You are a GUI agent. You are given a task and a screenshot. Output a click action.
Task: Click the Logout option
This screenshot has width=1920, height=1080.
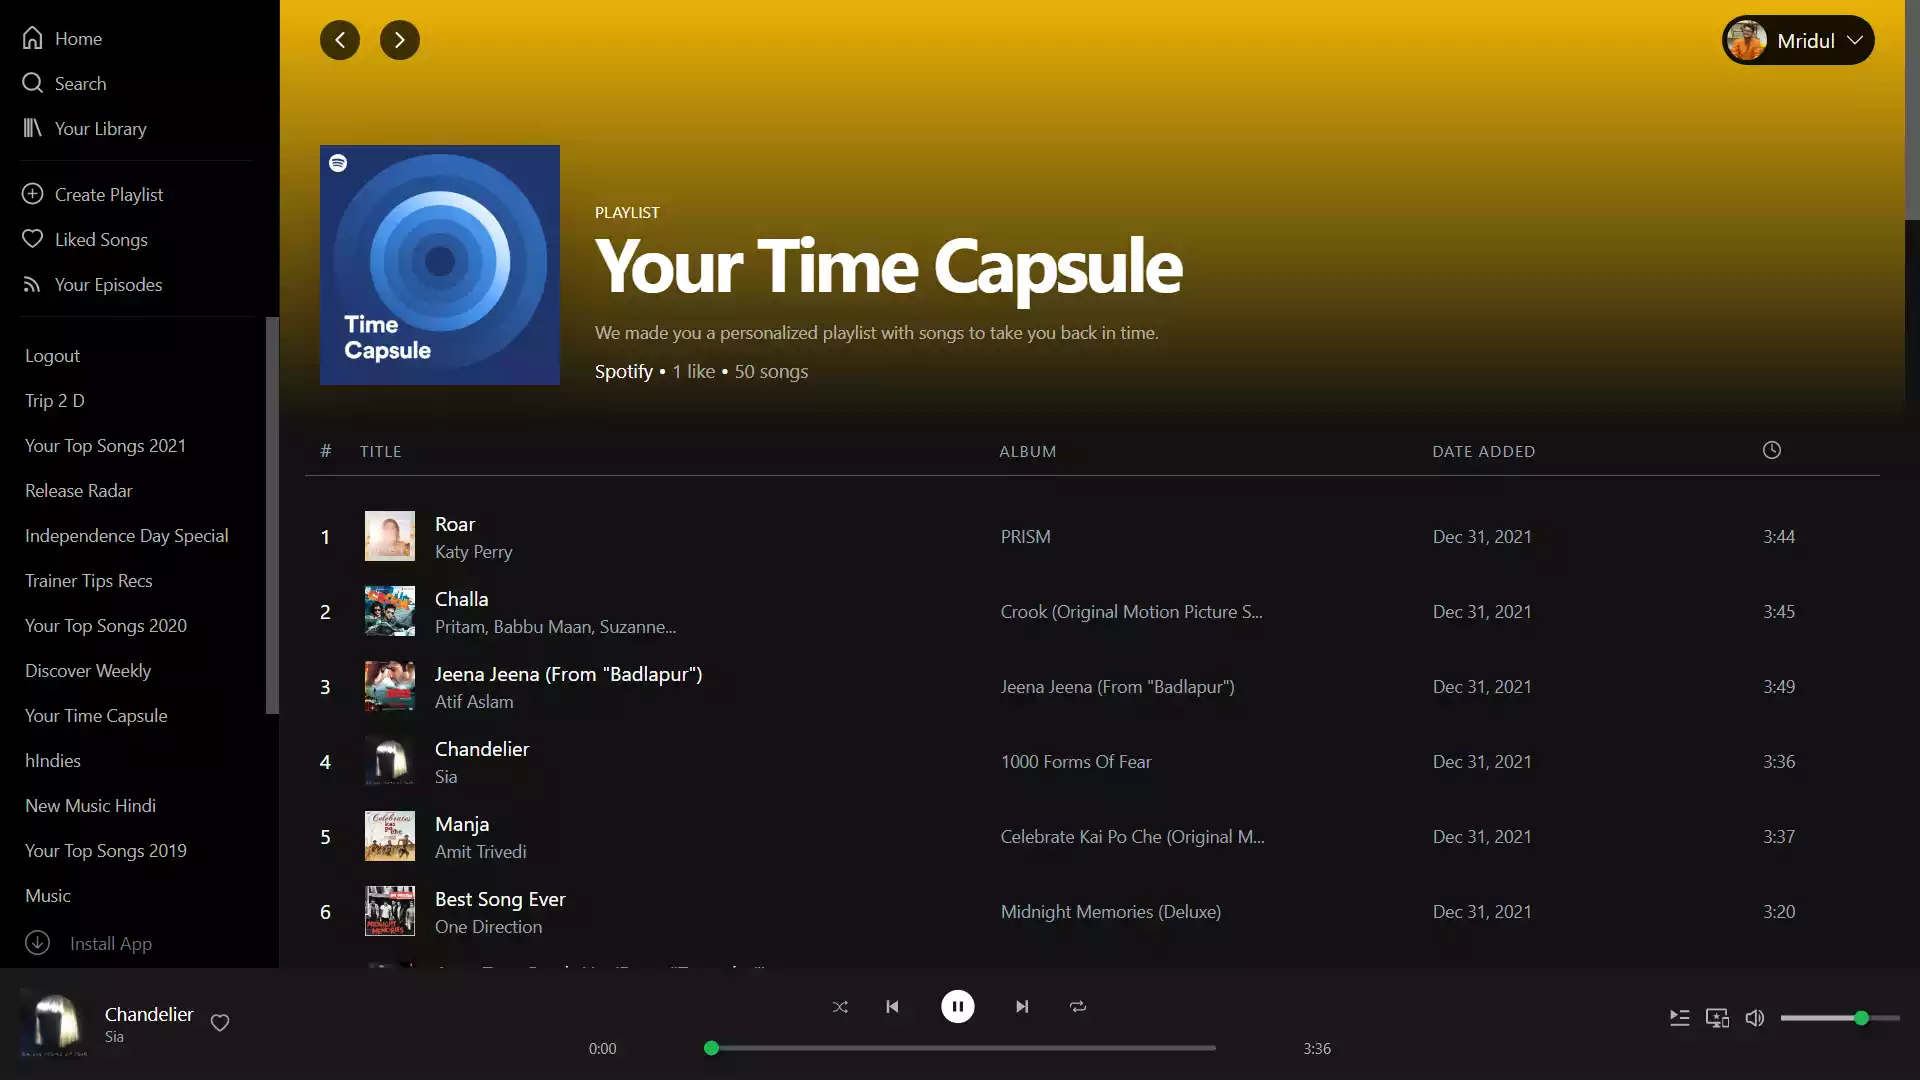pyautogui.click(x=52, y=355)
